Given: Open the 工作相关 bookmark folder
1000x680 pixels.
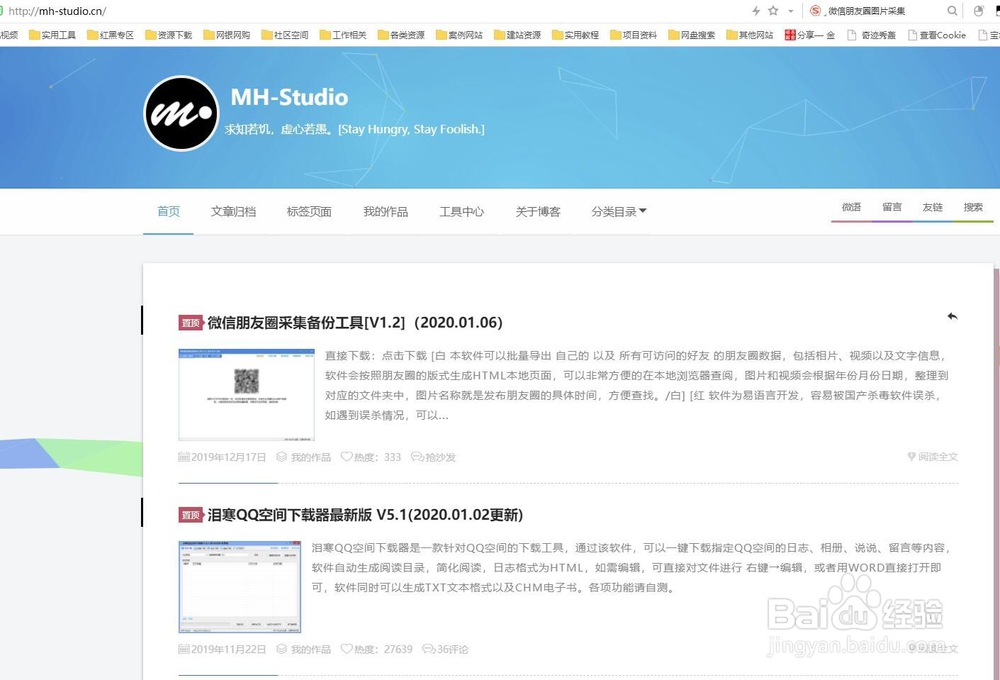Looking at the screenshot, I should pyautogui.click(x=343, y=35).
